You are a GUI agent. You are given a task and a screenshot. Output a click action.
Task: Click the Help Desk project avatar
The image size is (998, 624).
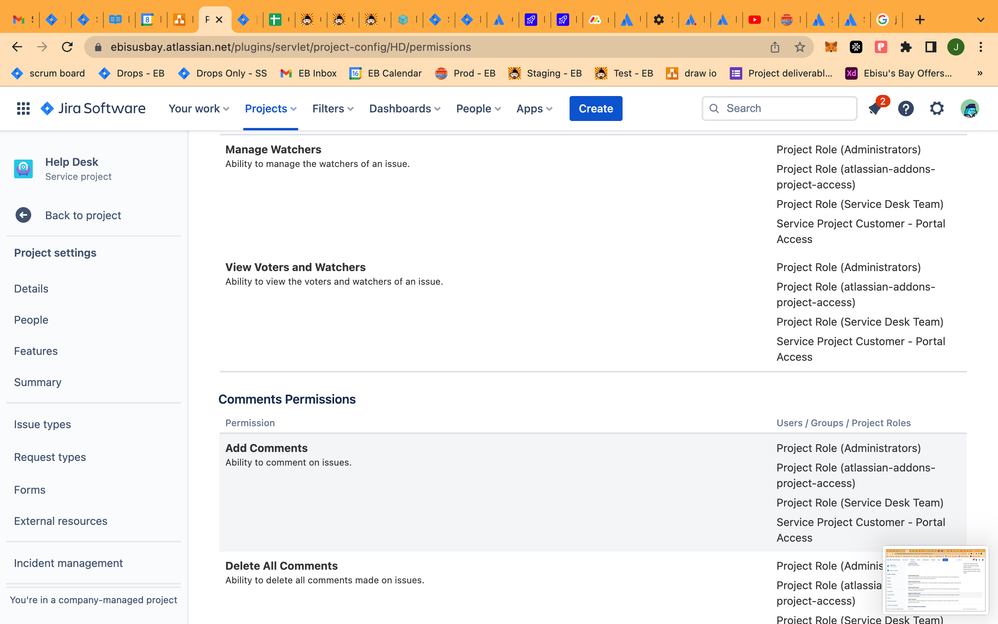(24, 169)
